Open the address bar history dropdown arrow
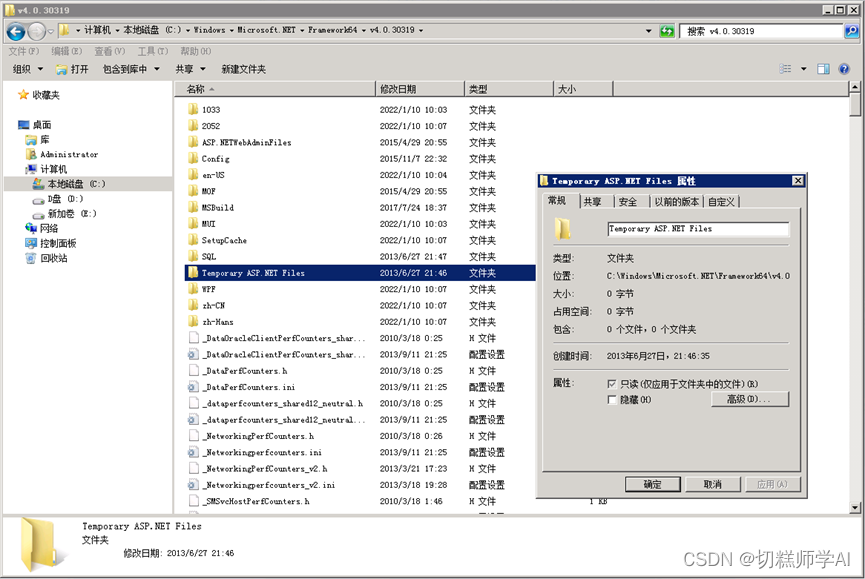This screenshot has height=579, width=865. [648, 31]
